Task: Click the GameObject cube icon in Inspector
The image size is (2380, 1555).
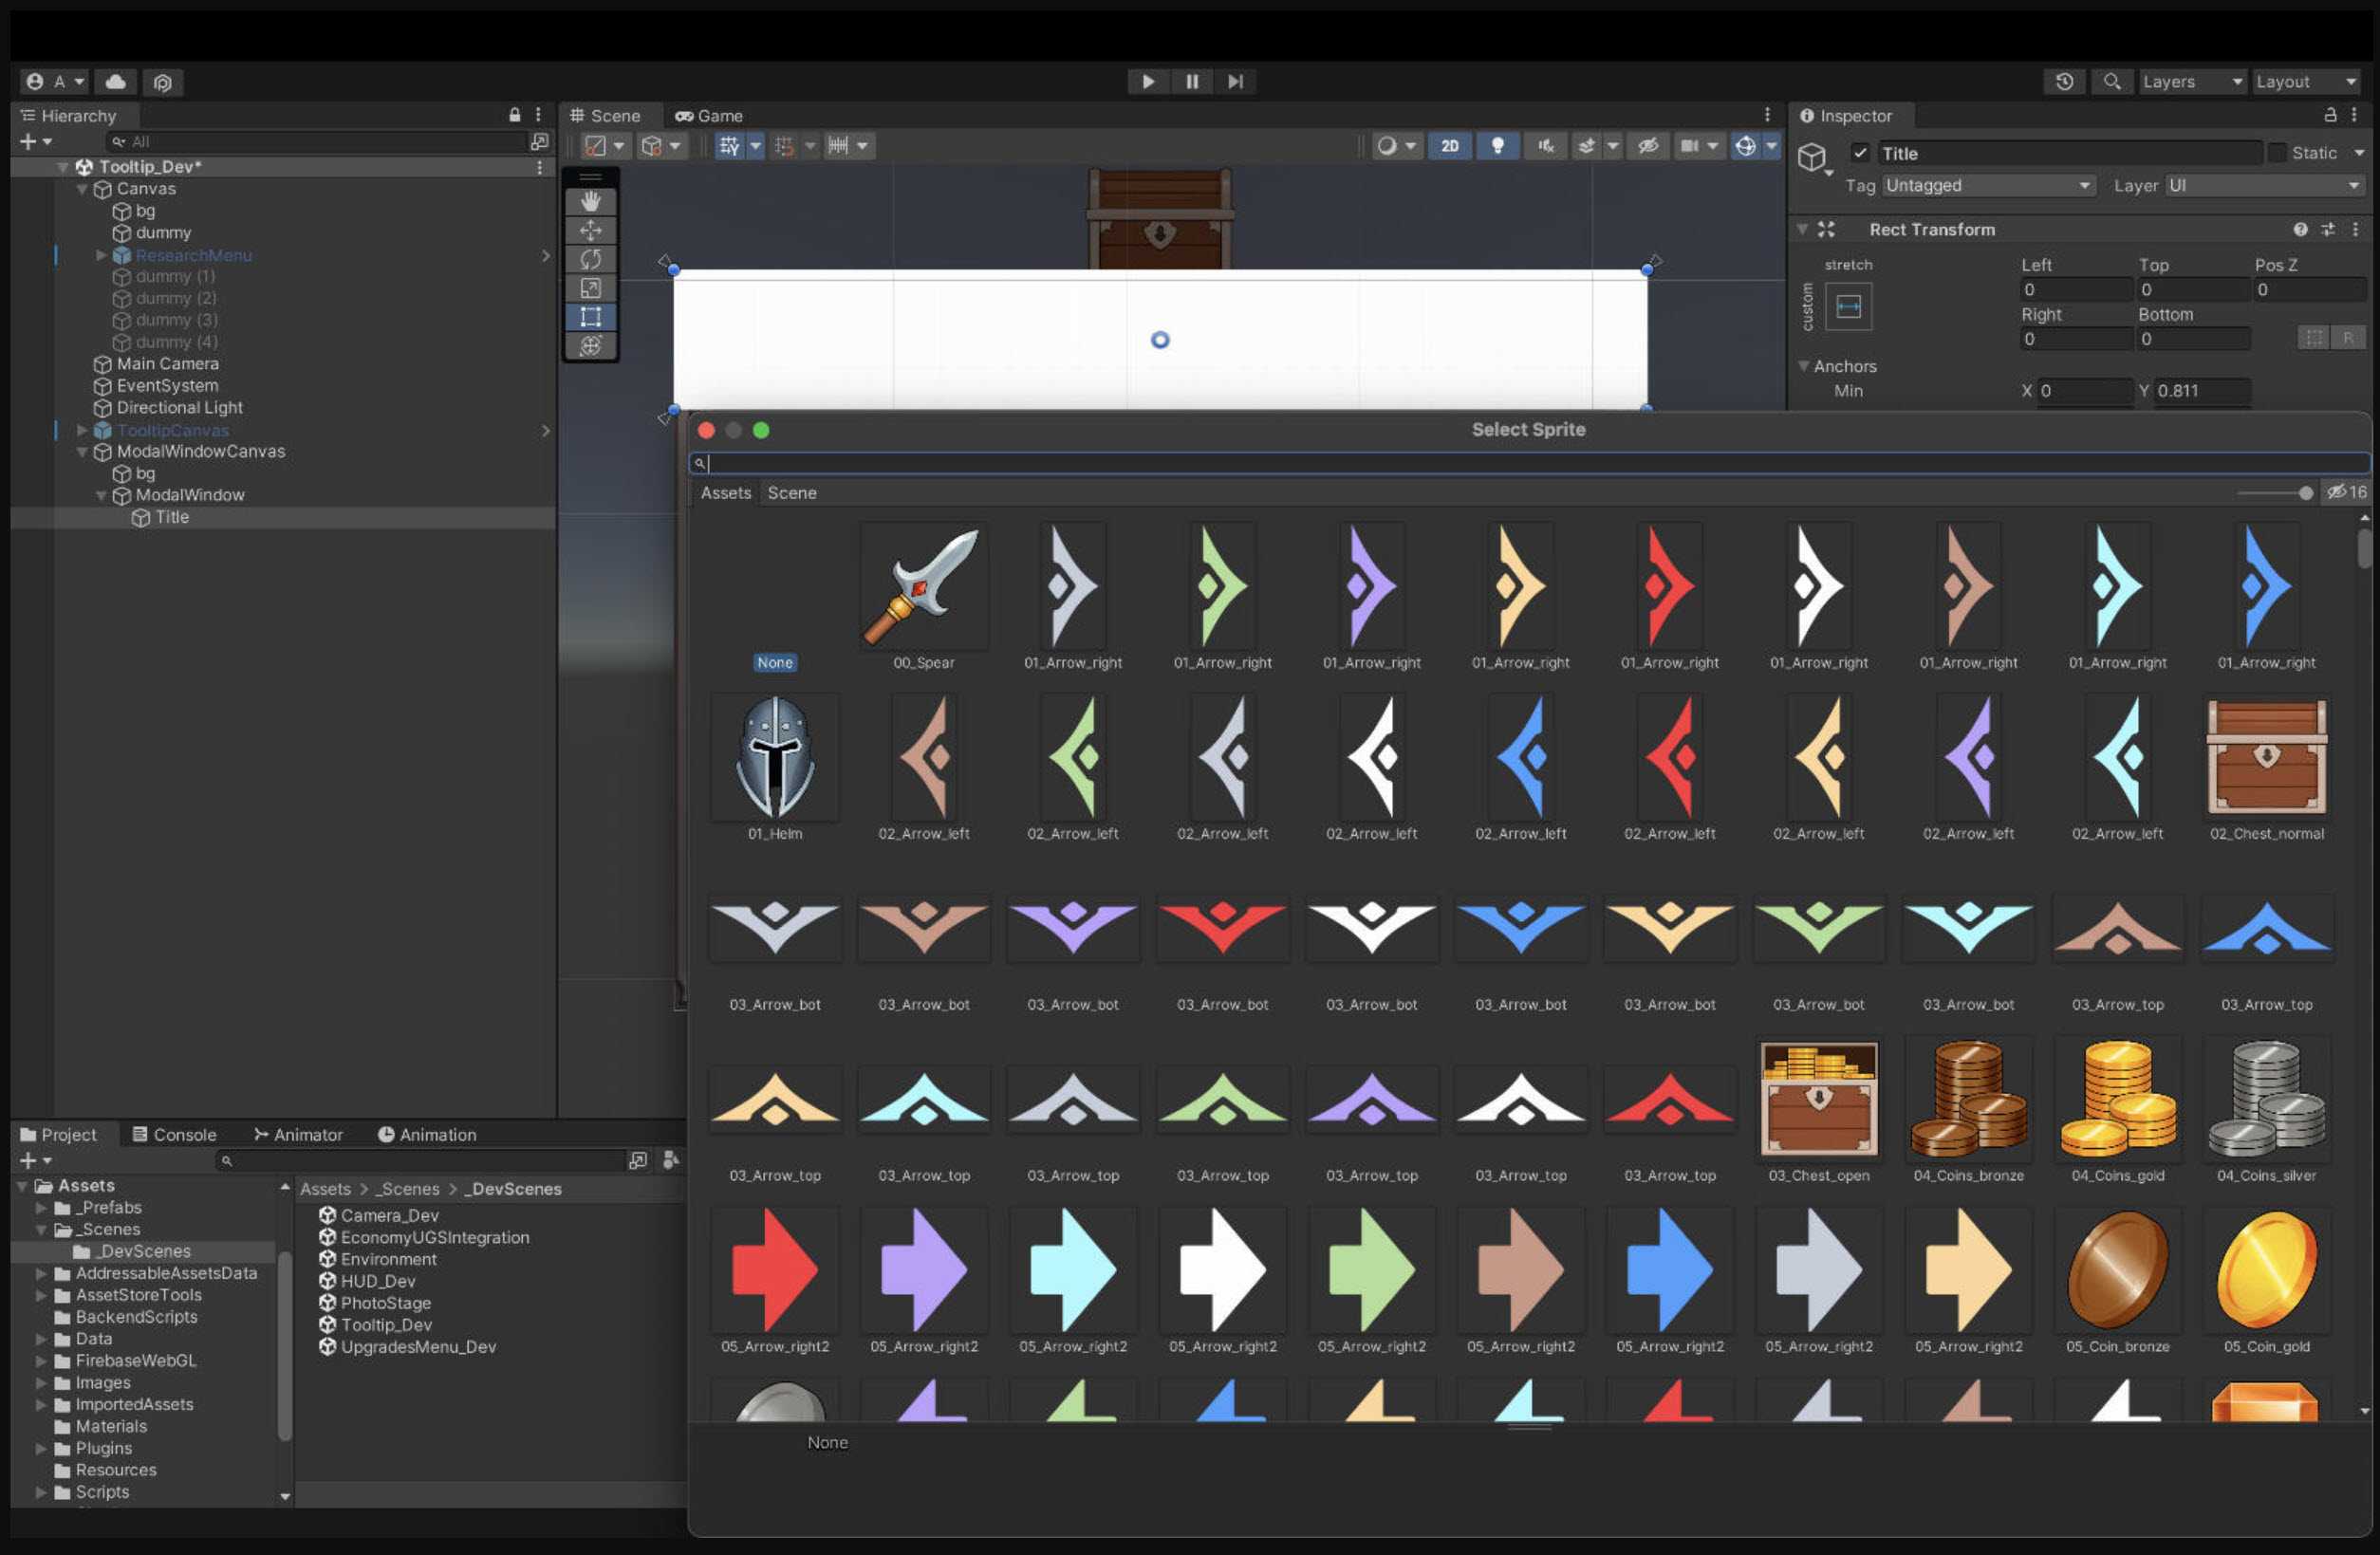Action: coord(1812,157)
